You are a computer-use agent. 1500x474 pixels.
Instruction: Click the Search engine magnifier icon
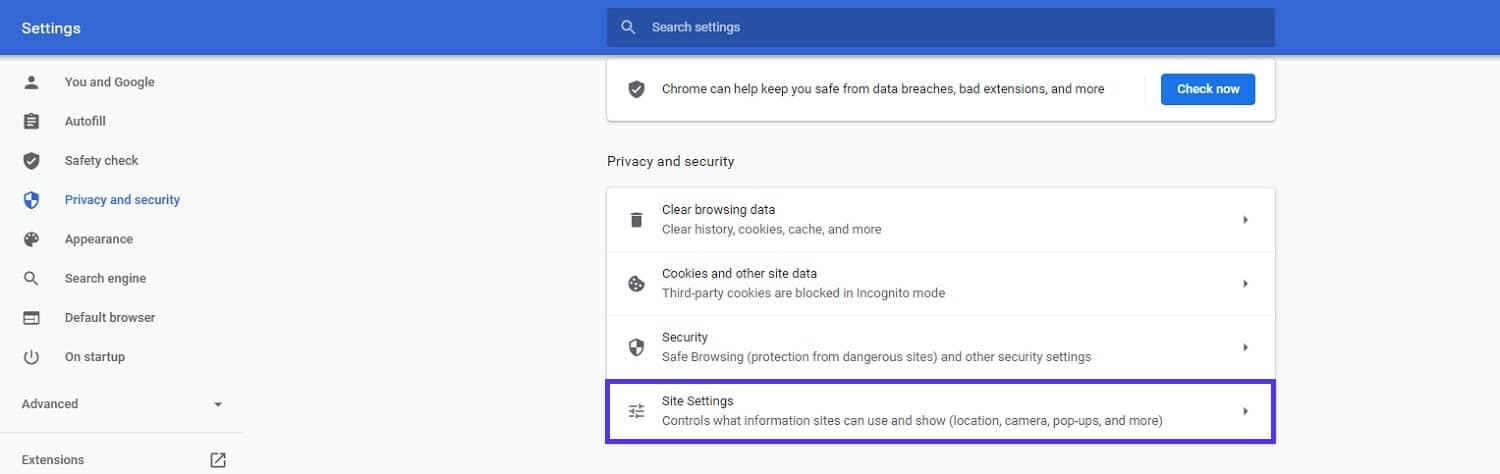(x=31, y=279)
